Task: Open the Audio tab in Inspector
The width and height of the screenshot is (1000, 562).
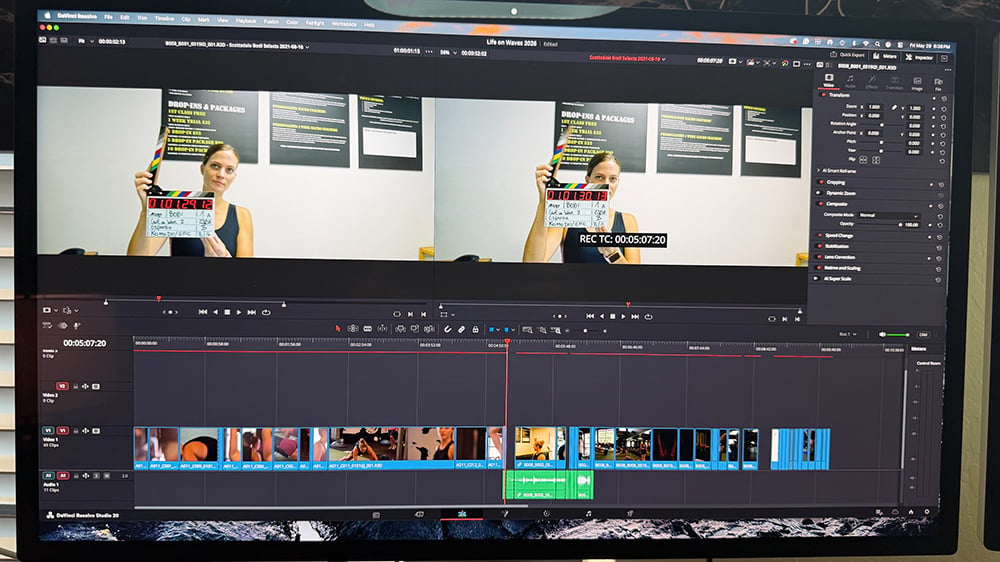Action: (850, 81)
